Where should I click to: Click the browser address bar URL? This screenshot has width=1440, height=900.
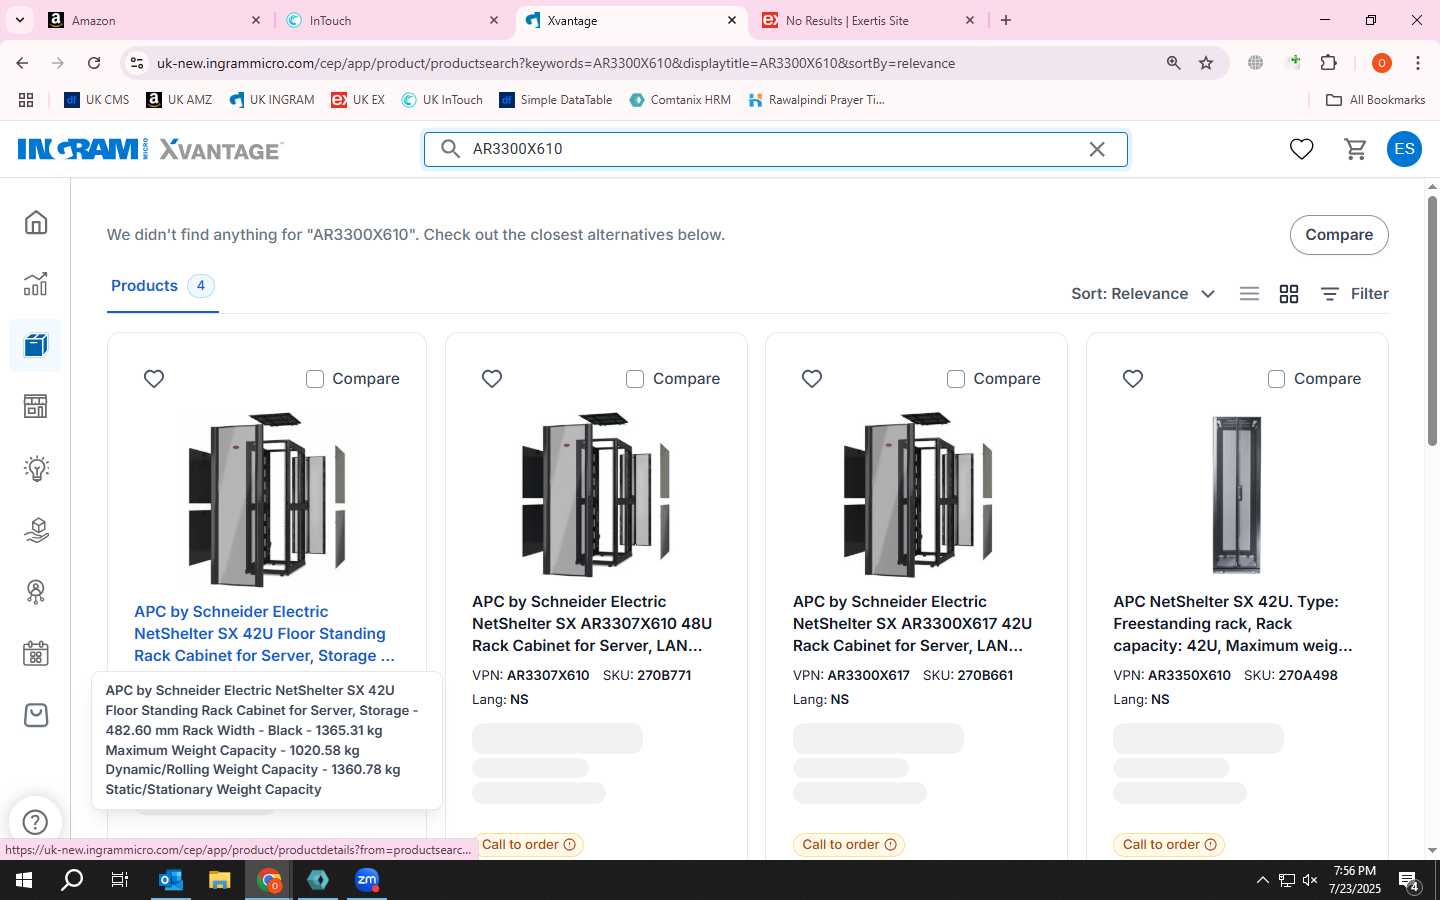pyautogui.click(x=556, y=63)
